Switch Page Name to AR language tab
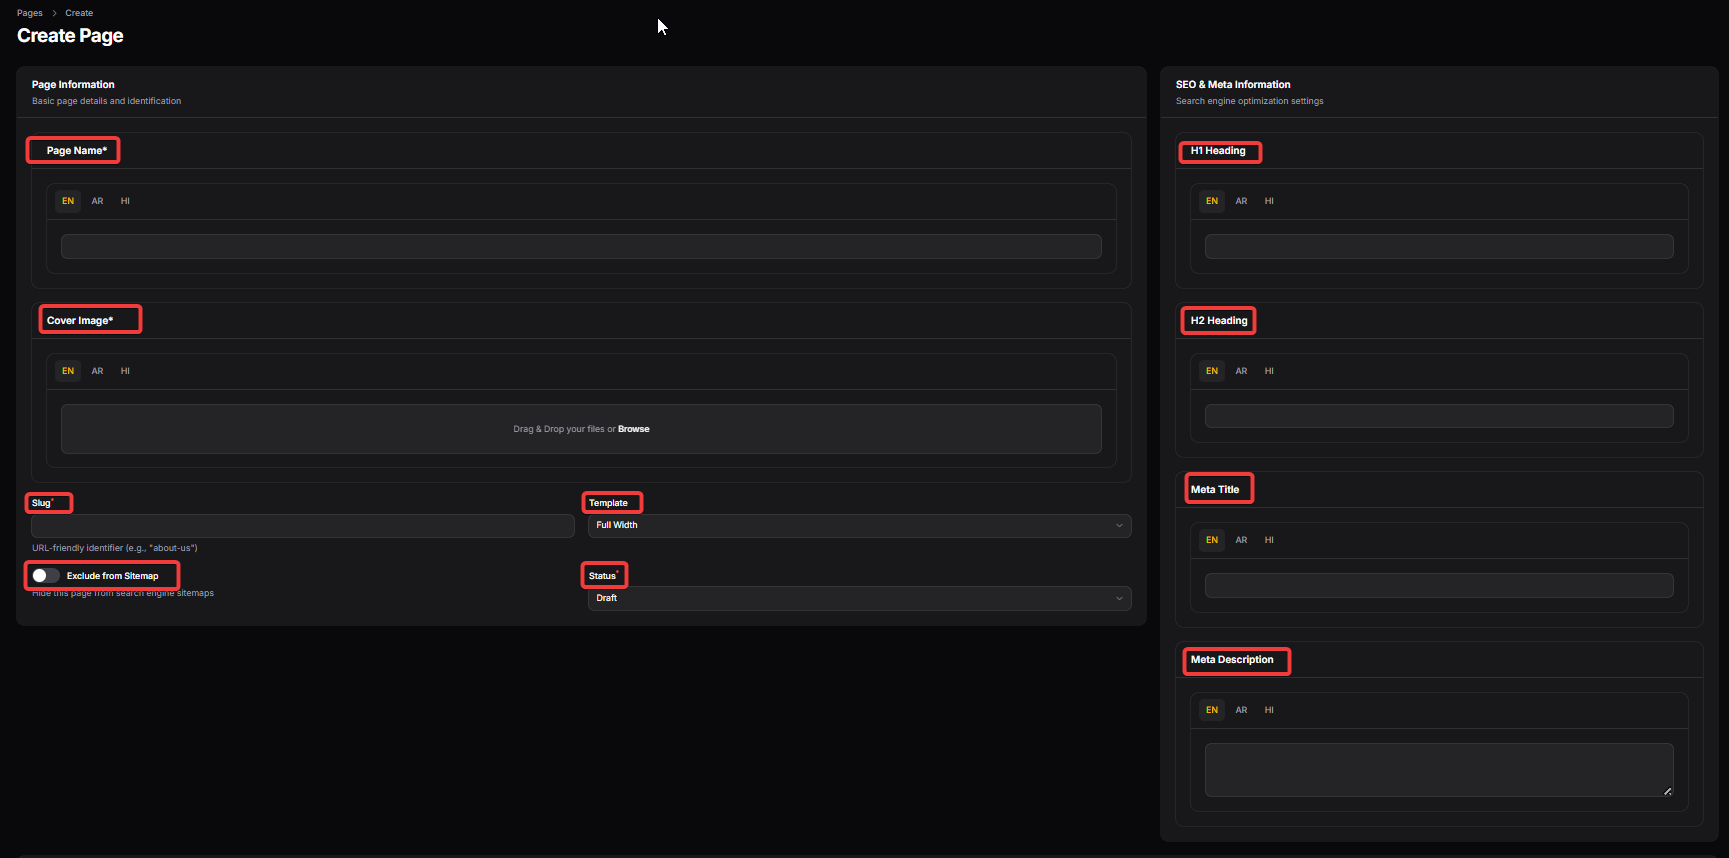The height and width of the screenshot is (858, 1729). [97, 201]
